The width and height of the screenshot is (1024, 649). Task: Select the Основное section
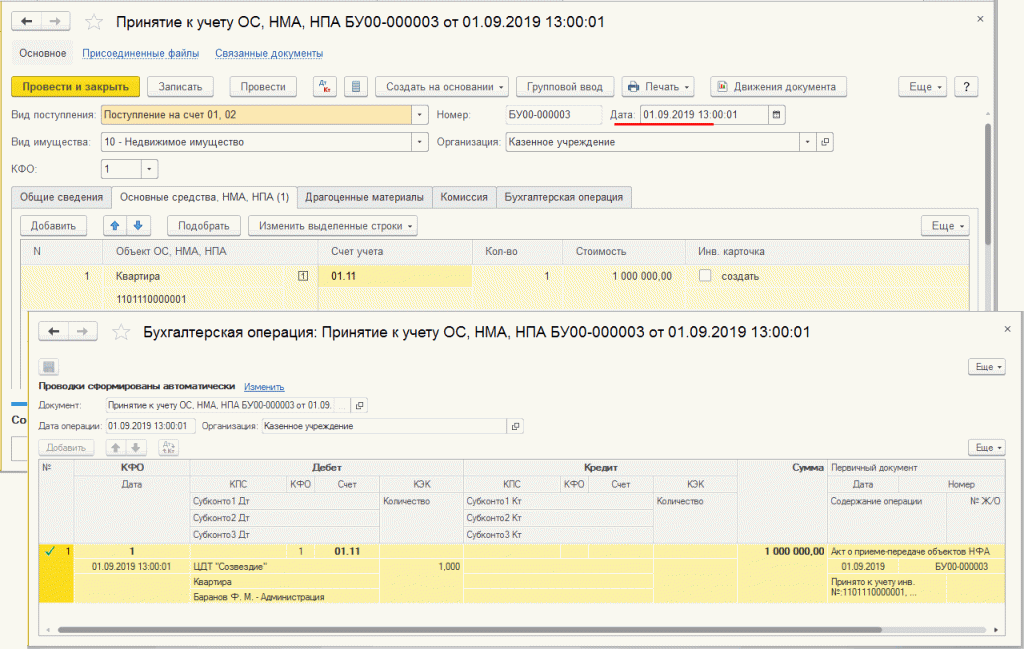pos(42,54)
